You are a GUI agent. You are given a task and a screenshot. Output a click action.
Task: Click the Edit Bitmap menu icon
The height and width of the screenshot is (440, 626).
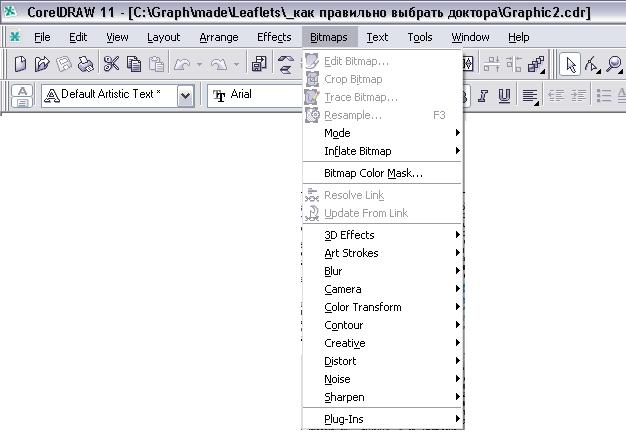[x=312, y=61]
